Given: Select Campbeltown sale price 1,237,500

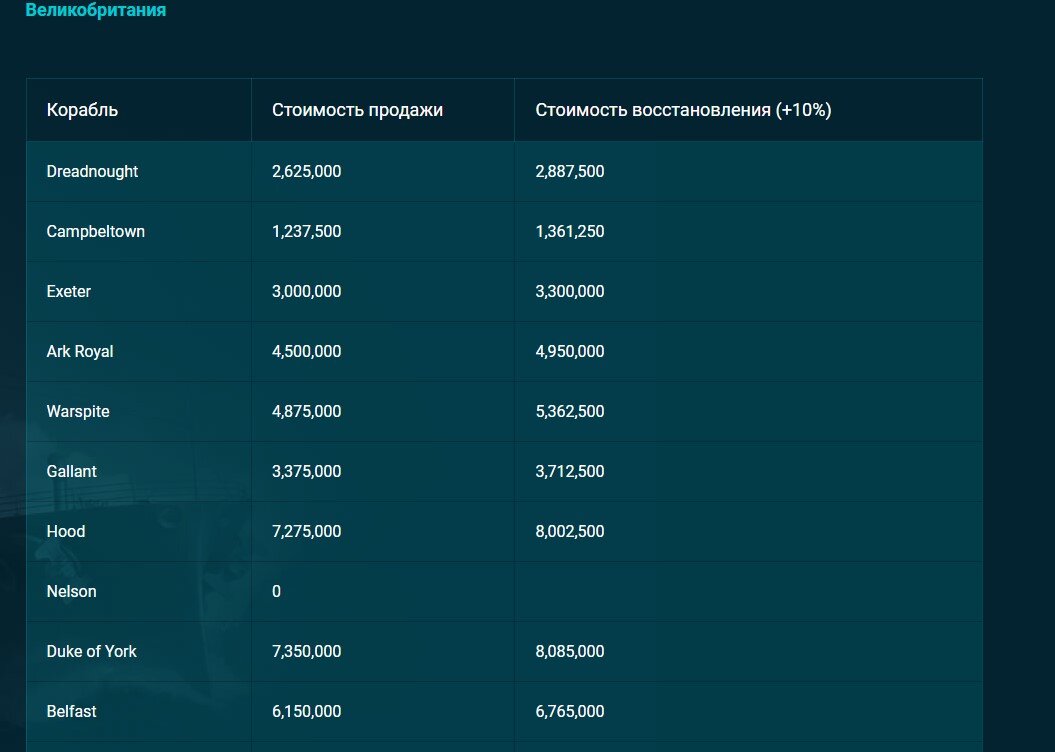Looking at the screenshot, I should 306,231.
